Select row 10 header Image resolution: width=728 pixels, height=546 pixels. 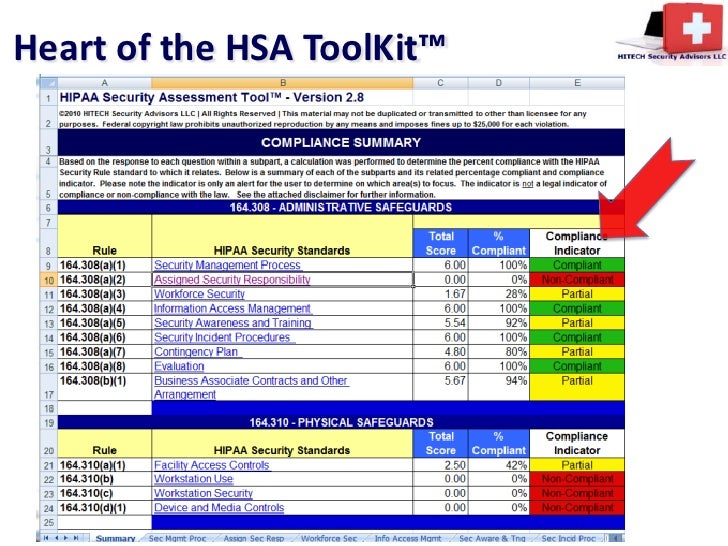[48, 280]
